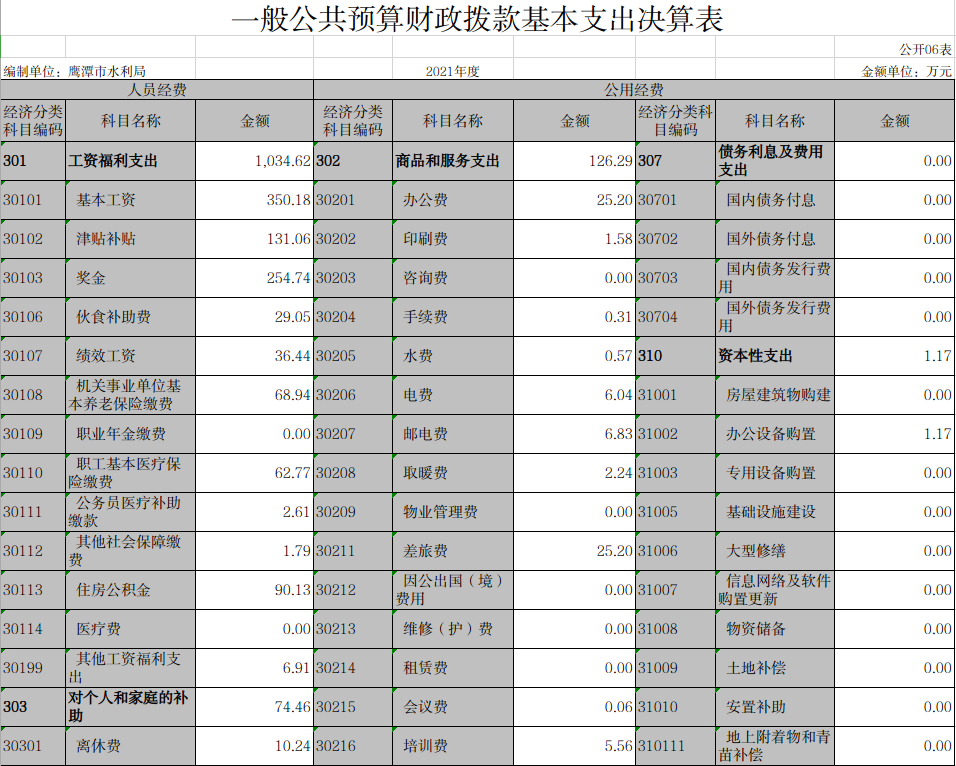
Task: Click the 金额单位：万元 cell
Action: [906, 71]
